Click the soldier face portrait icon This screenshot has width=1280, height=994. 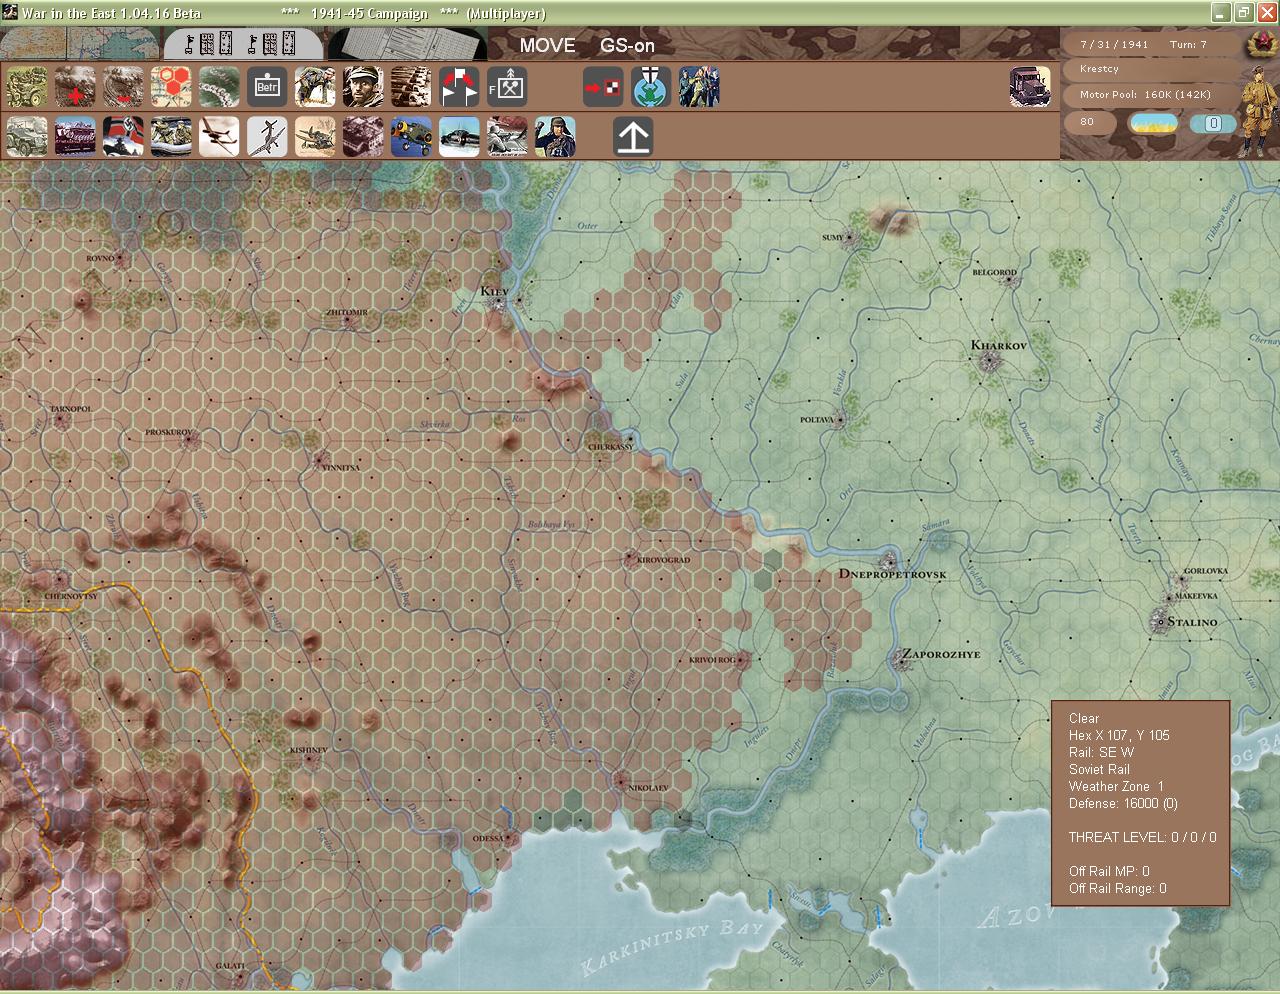pyautogui.click(x=363, y=87)
